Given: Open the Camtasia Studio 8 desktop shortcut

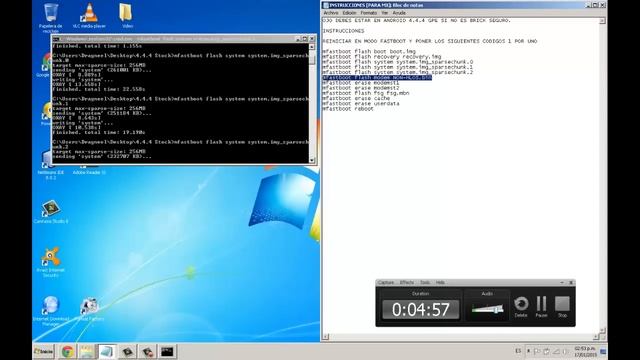Looking at the screenshot, I should point(51,211).
